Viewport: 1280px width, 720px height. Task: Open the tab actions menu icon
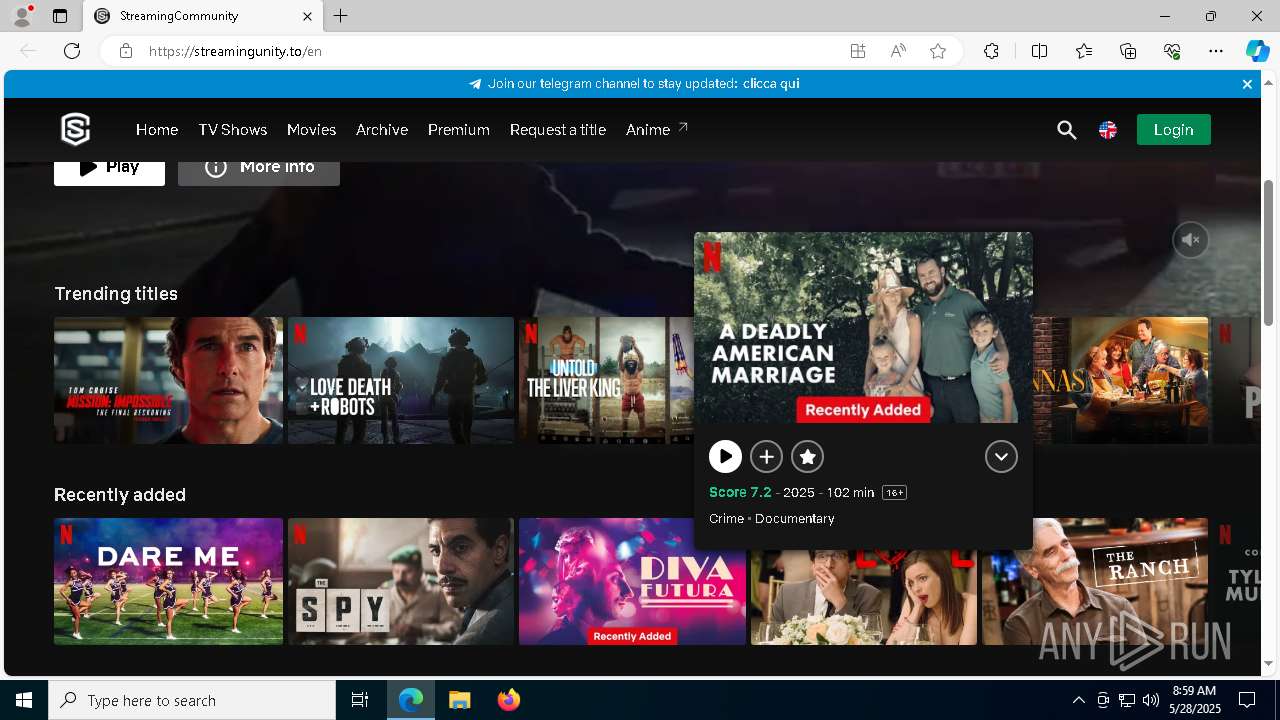pyautogui.click(x=60, y=16)
